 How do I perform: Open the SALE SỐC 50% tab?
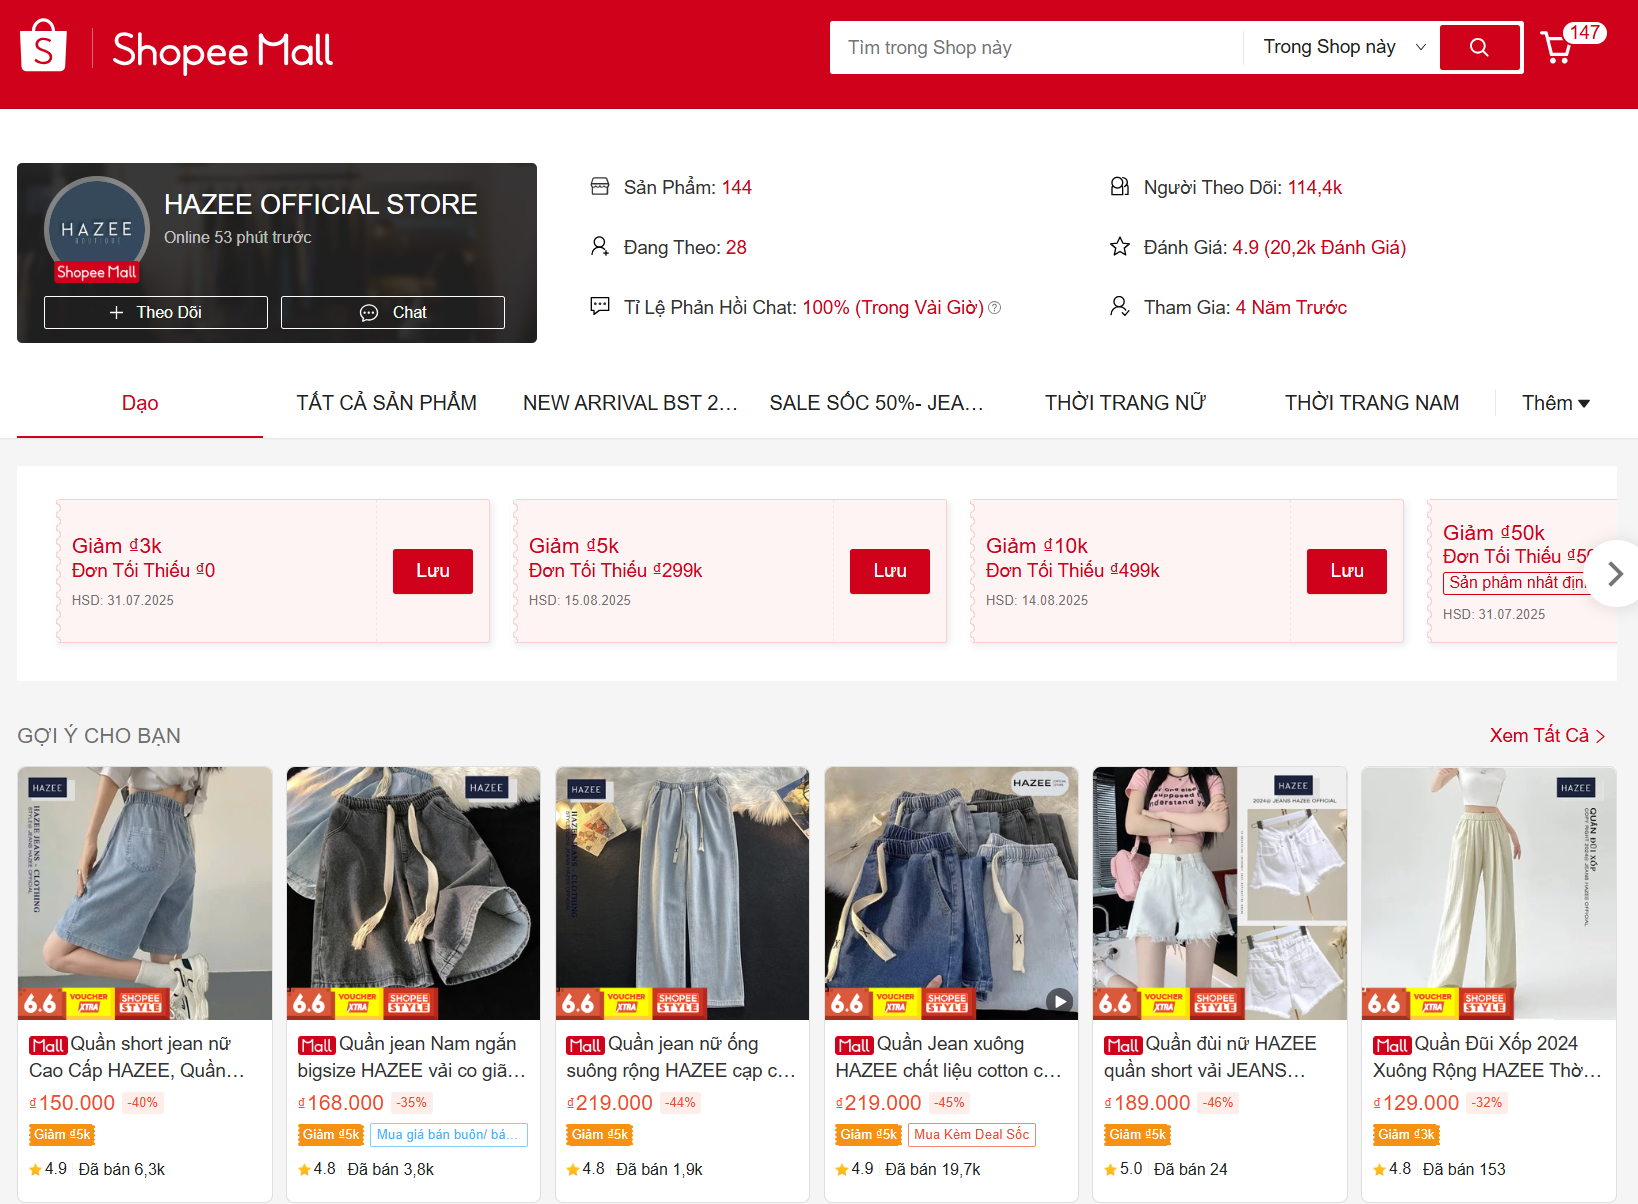pyautogui.click(x=877, y=403)
